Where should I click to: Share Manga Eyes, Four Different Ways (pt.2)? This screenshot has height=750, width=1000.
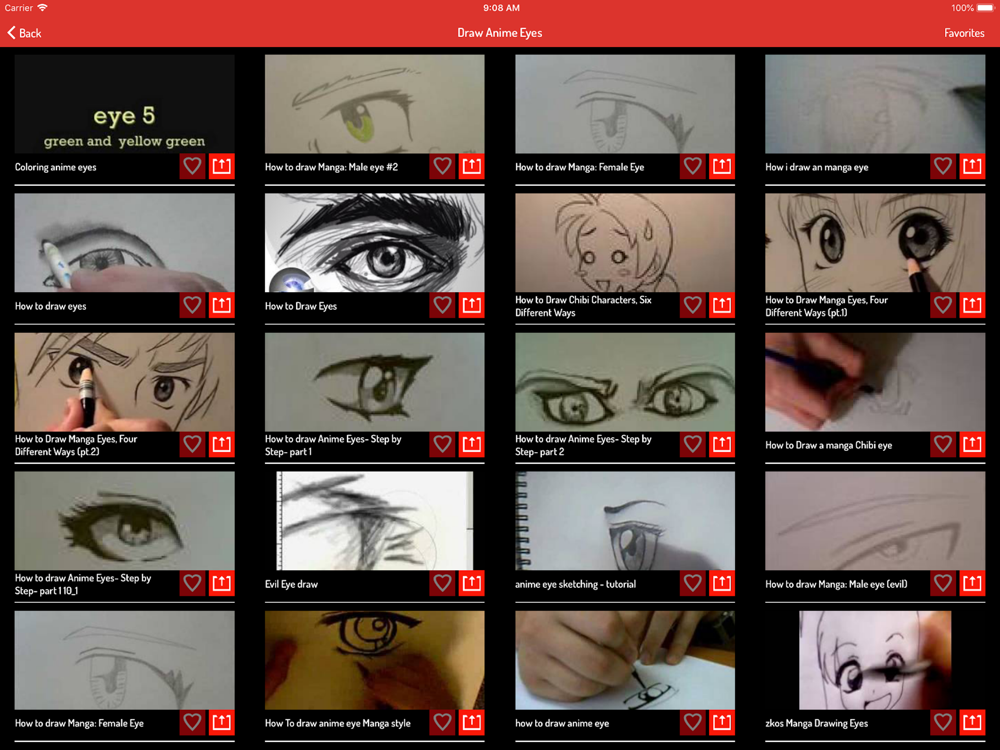(x=221, y=445)
